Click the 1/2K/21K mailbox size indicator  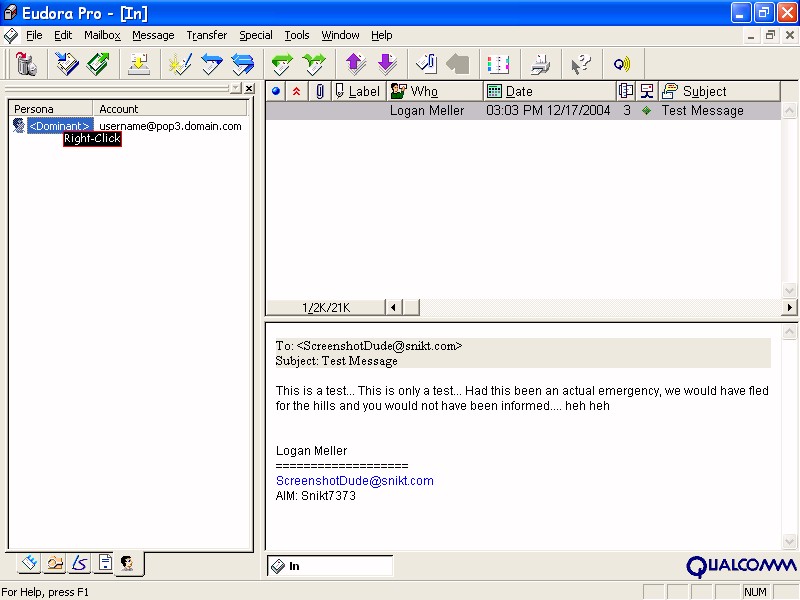click(x=326, y=308)
